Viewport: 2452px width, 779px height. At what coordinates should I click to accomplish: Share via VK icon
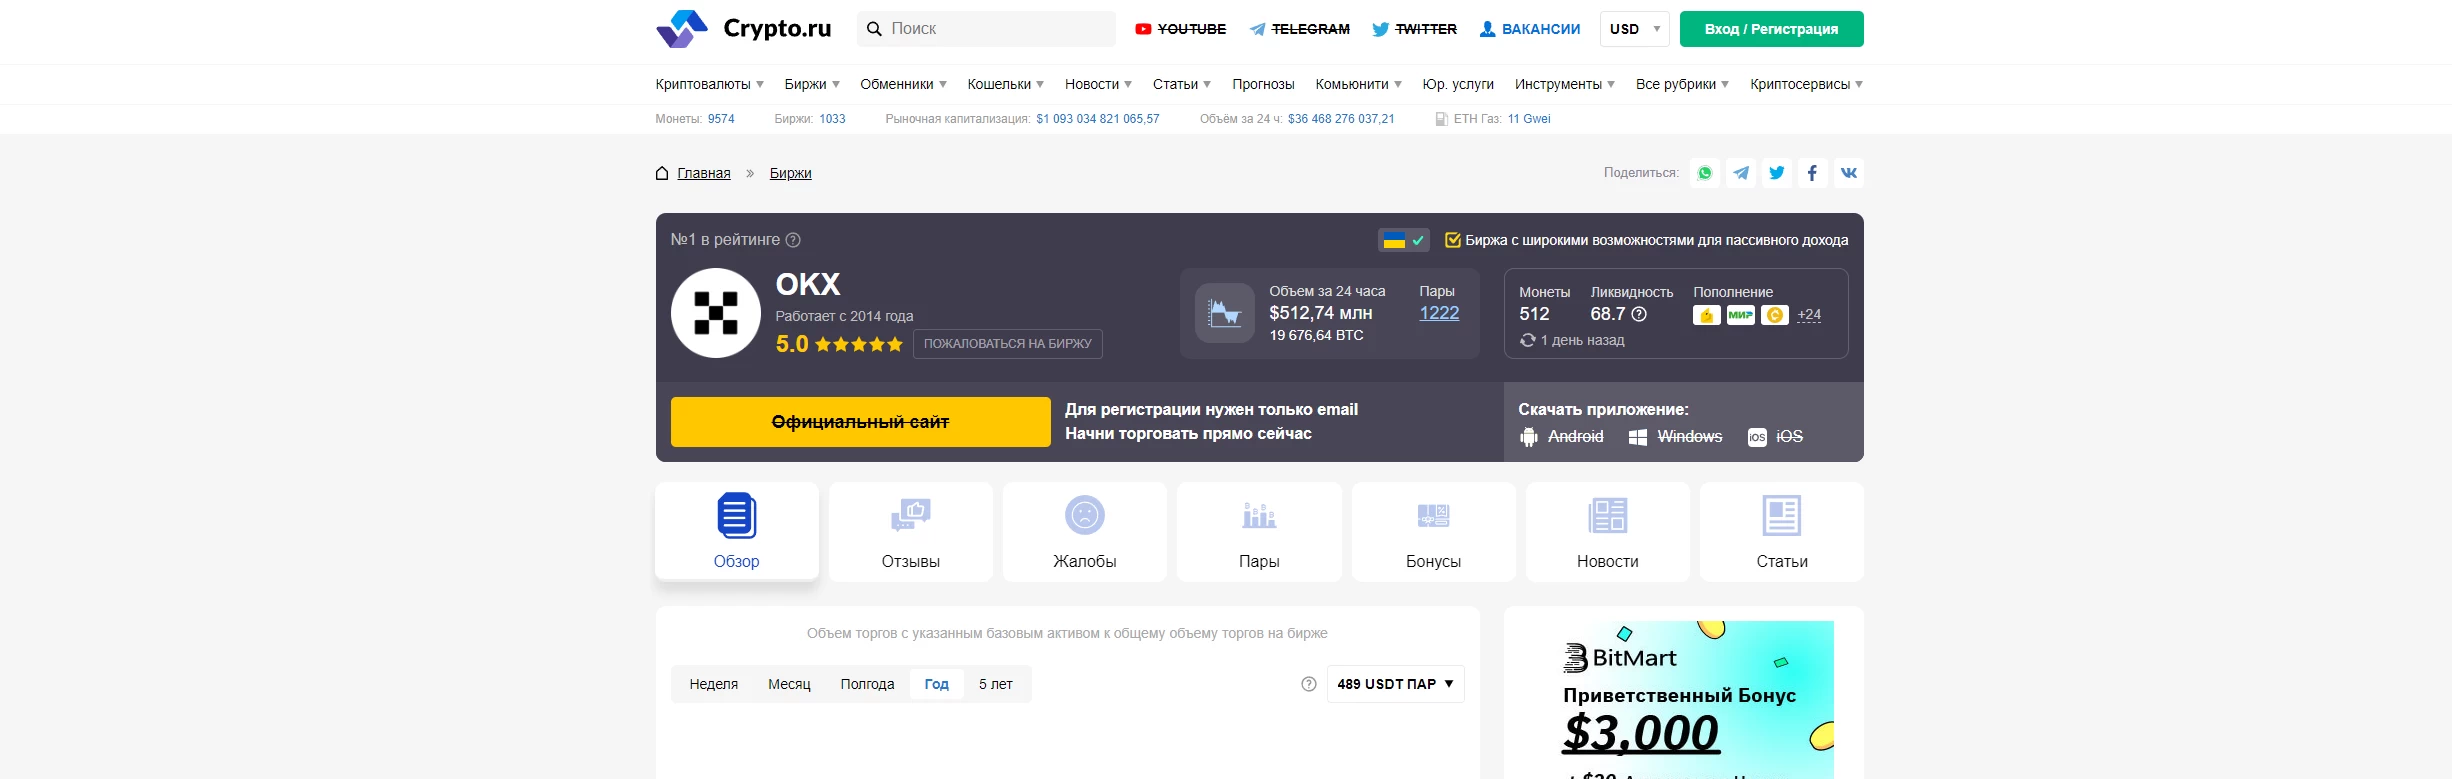pyautogui.click(x=1849, y=173)
